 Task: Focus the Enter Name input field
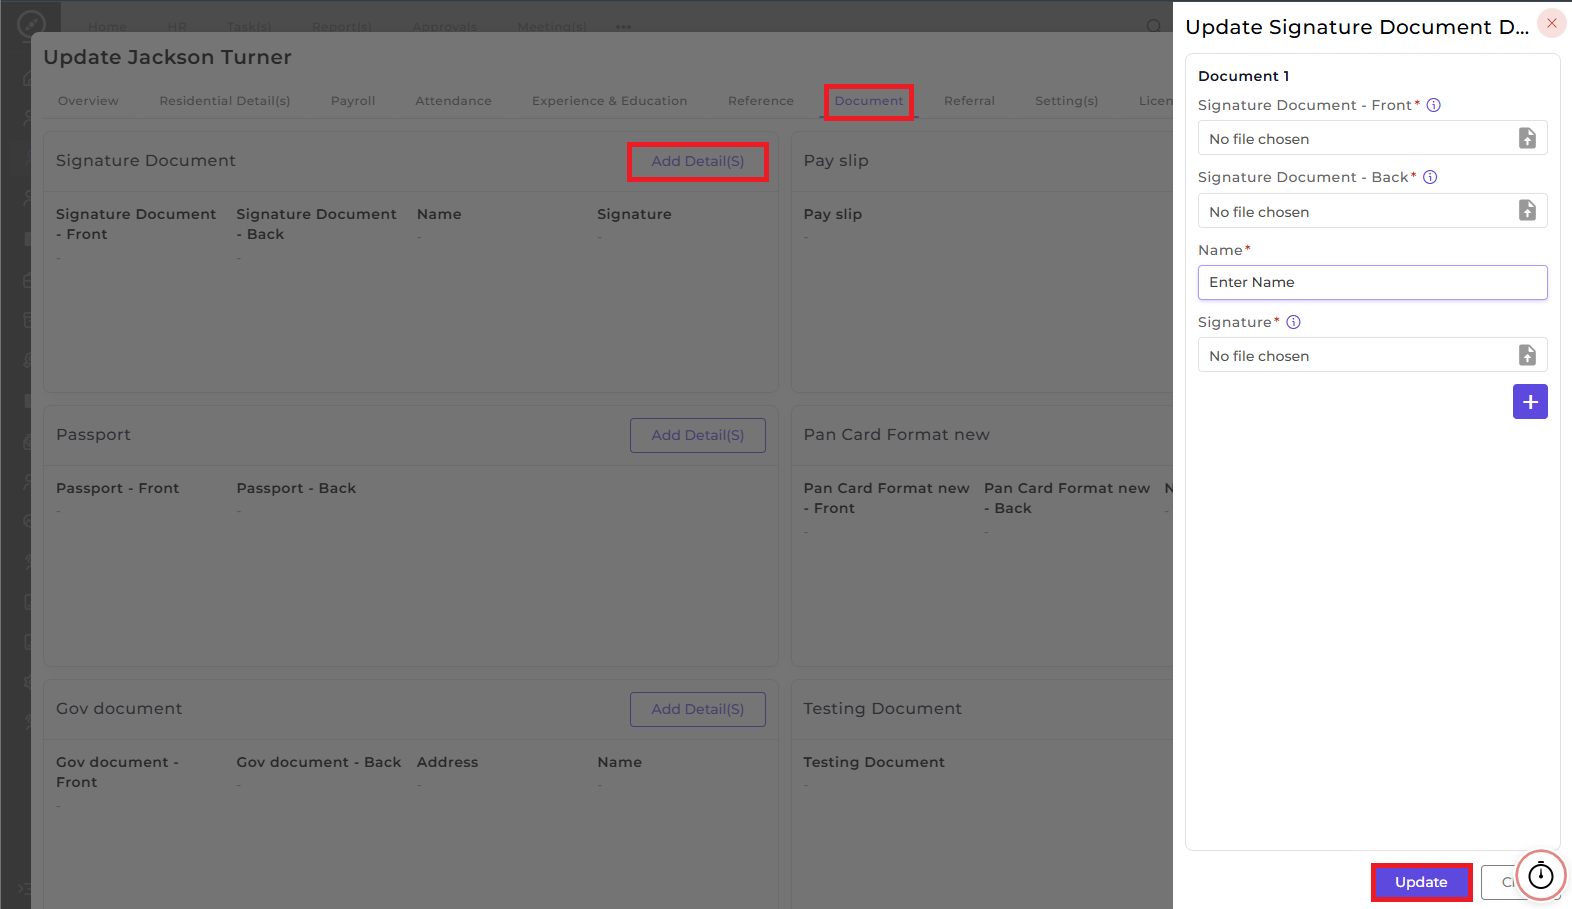[1372, 282]
